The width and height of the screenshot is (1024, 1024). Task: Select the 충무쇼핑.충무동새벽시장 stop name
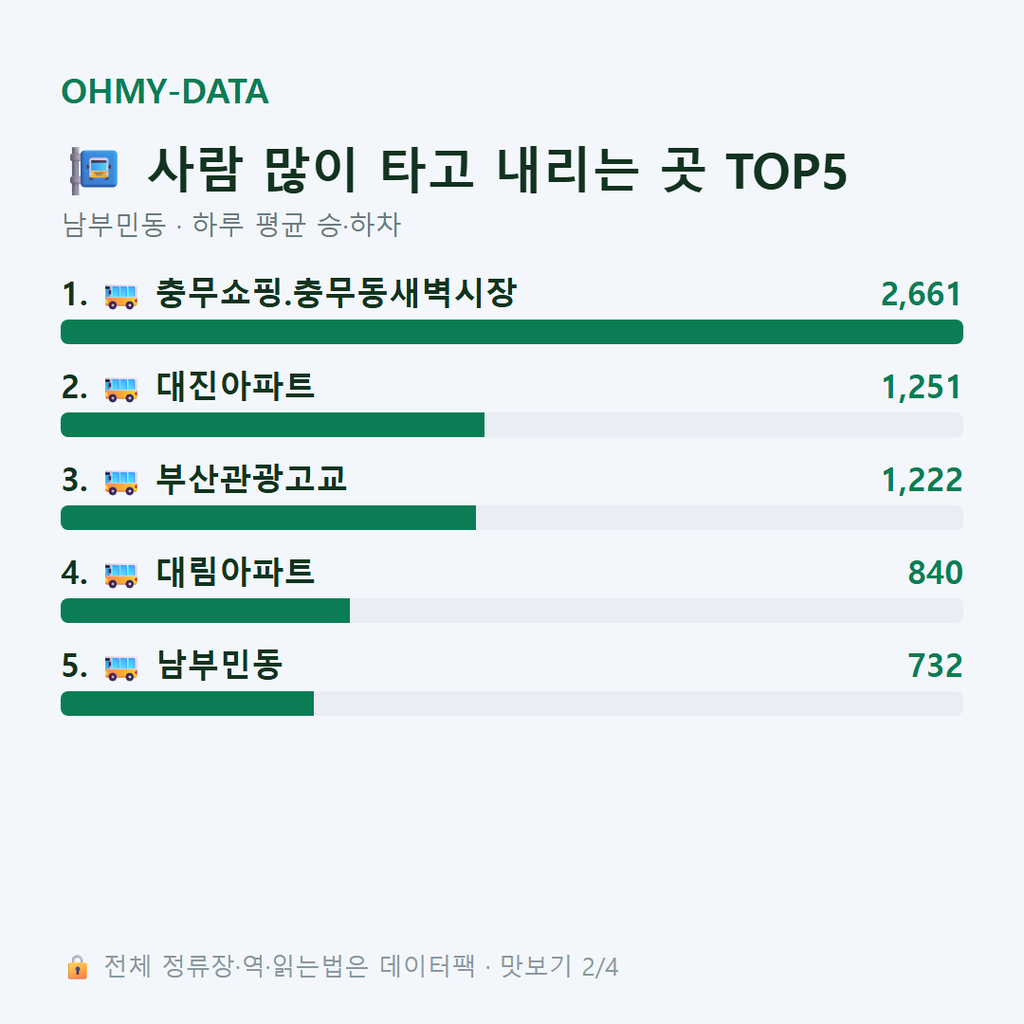(336, 293)
